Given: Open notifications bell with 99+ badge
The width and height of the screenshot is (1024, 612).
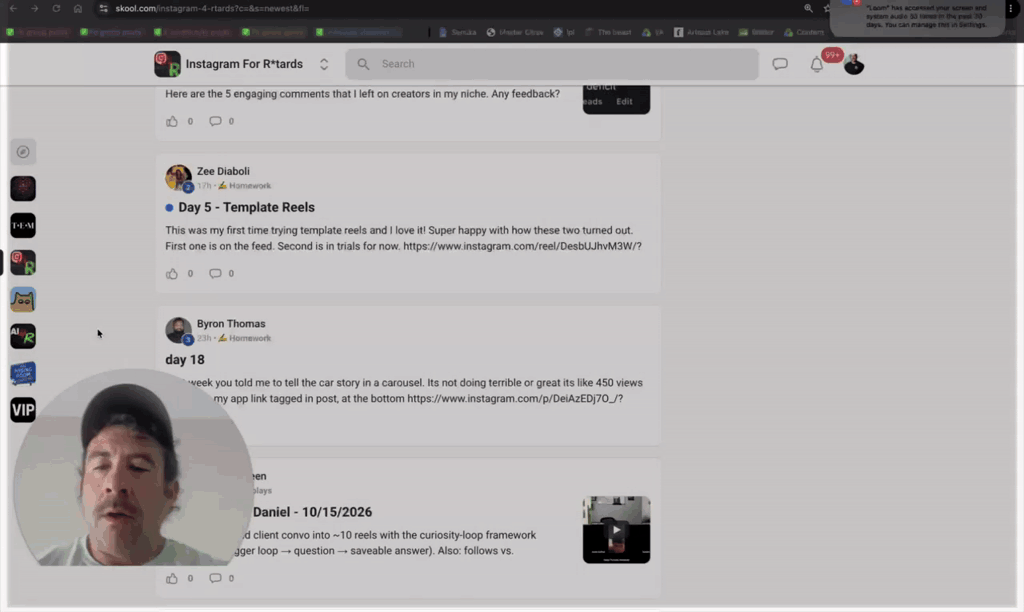Looking at the screenshot, I should (817, 64).
